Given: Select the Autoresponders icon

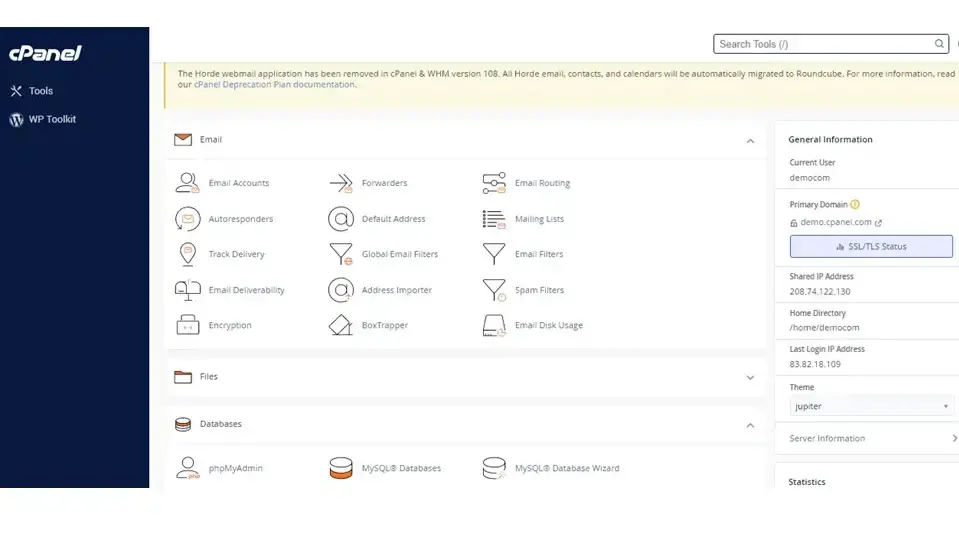Looking at the screenshot, I should click(x=187, y=219).
